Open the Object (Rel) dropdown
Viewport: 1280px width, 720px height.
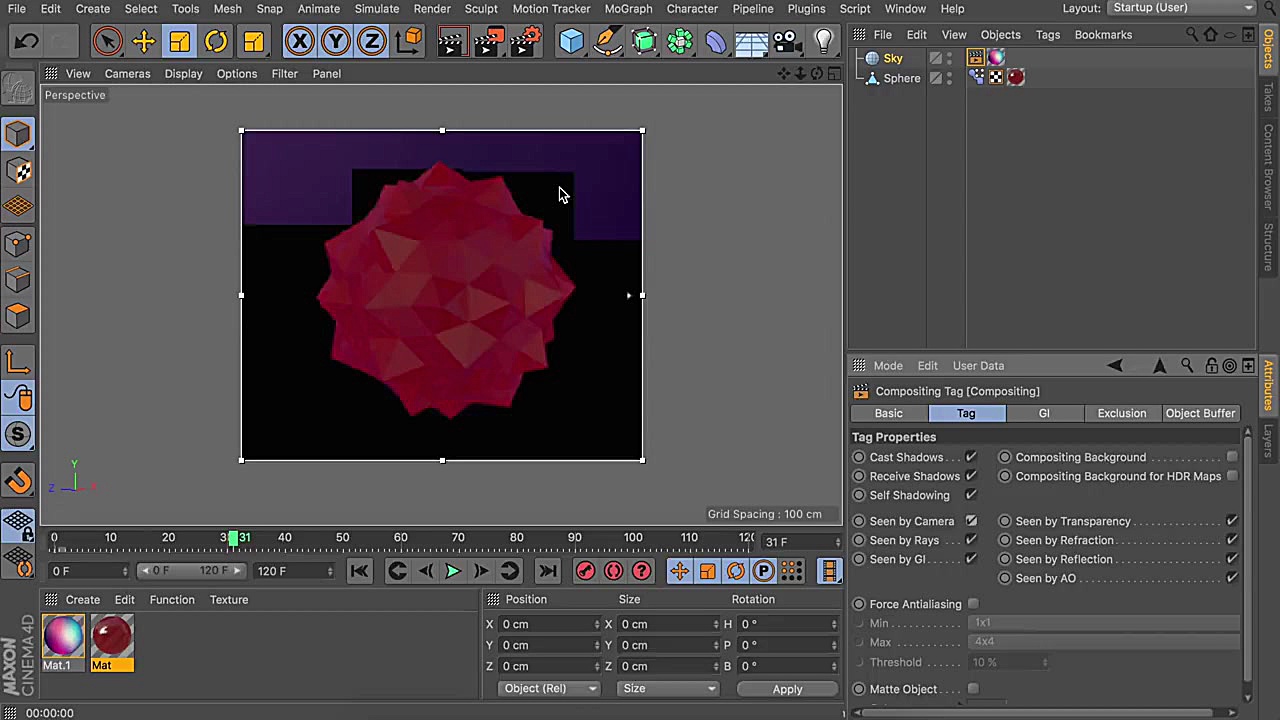click(549, 688)
